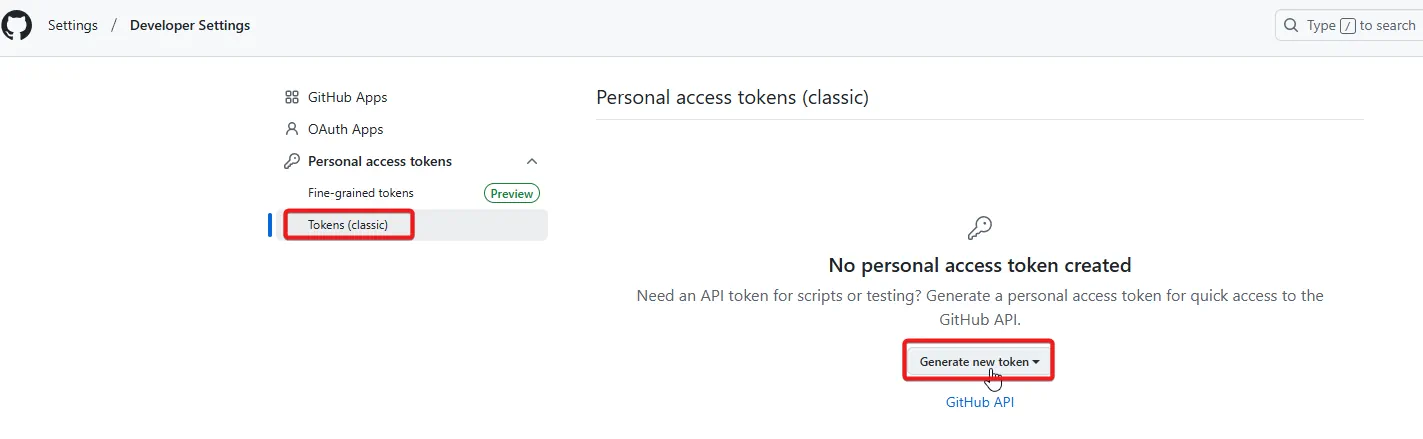Select Fine-grained tokens in the sidebar
Viewport: 1423px width, 439px height.
(361, 193)
